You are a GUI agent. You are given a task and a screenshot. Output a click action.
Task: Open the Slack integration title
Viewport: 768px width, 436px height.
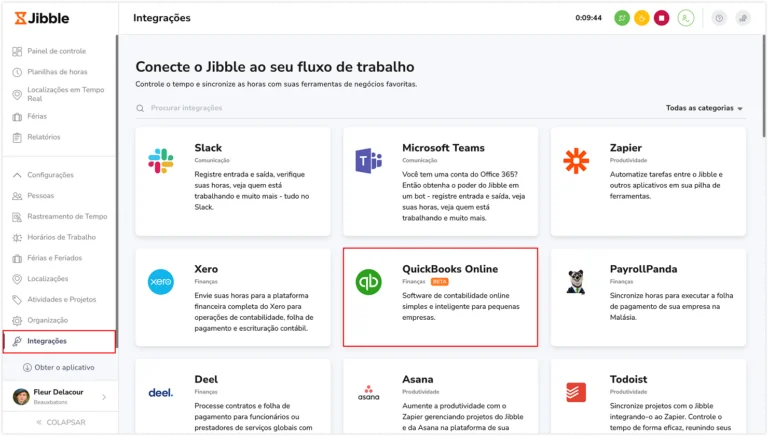pos(208,147)
